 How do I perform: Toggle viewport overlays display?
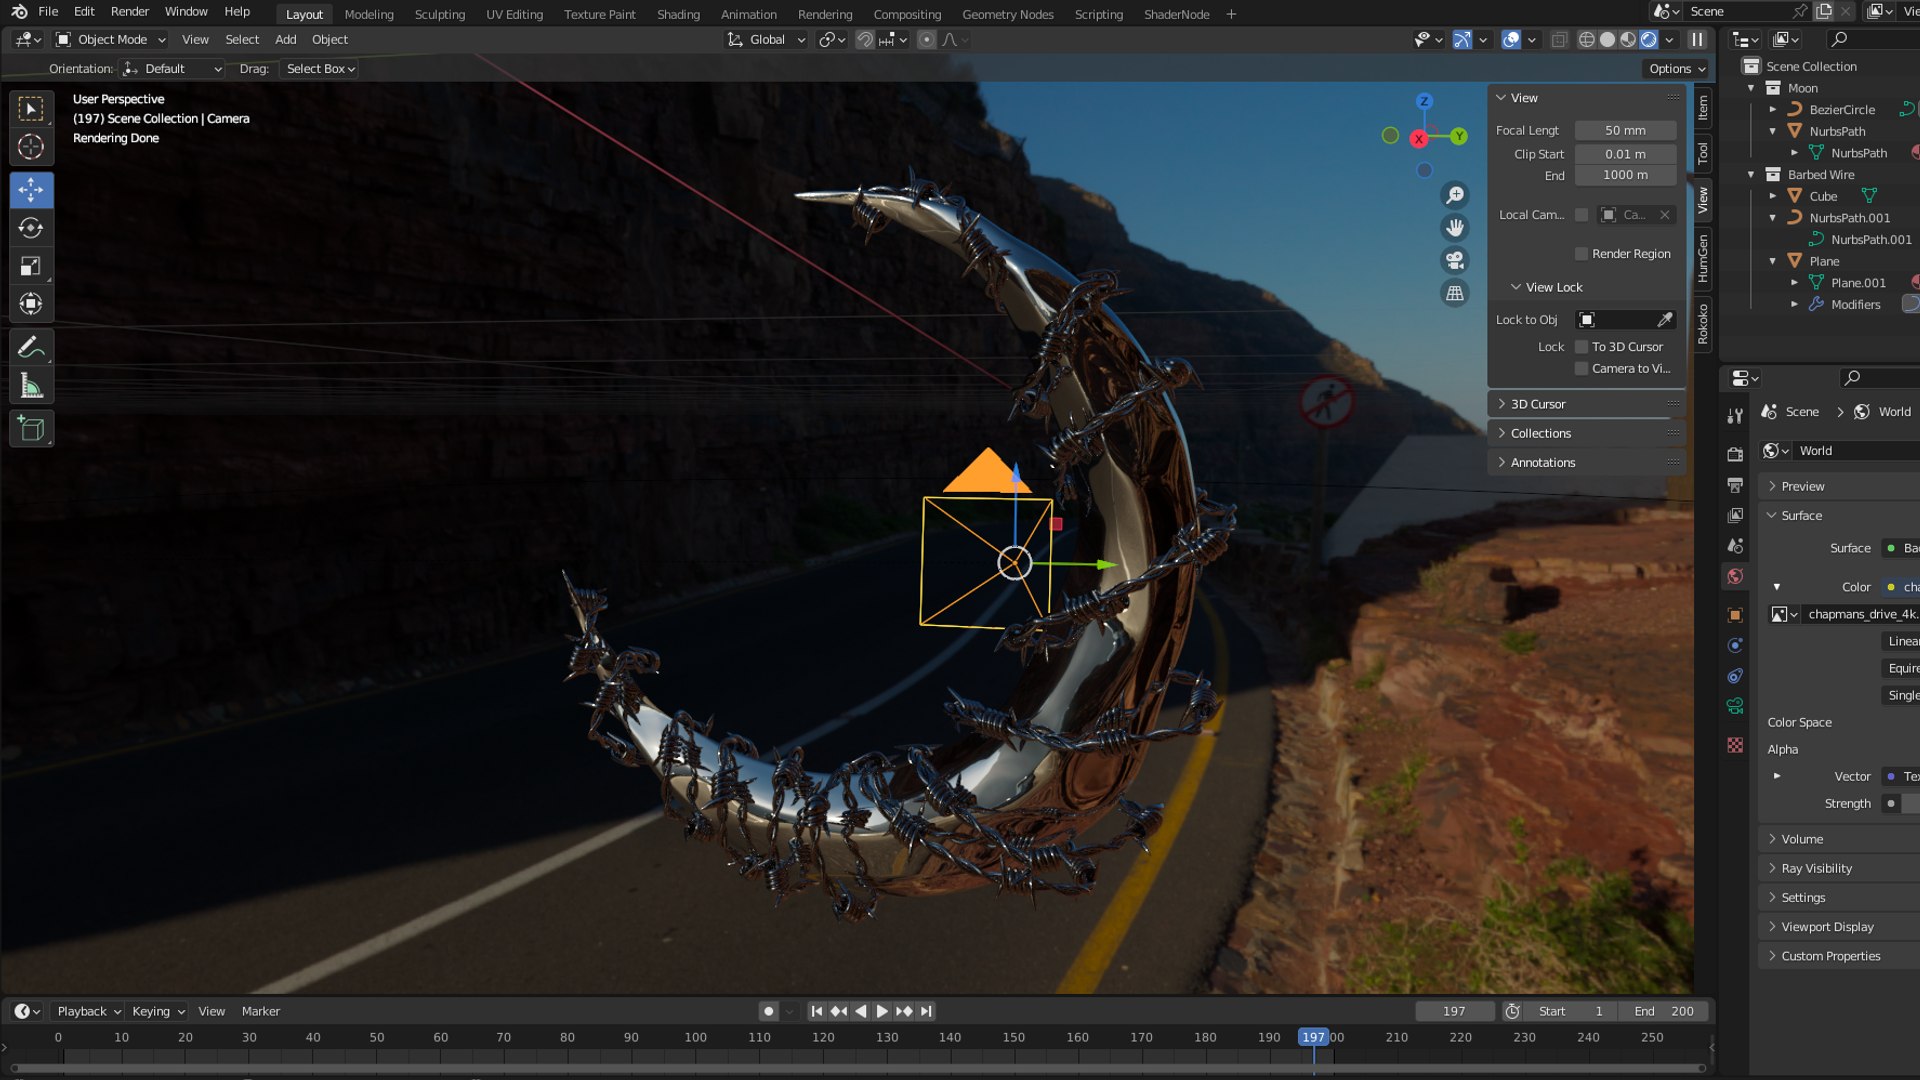1511,40
